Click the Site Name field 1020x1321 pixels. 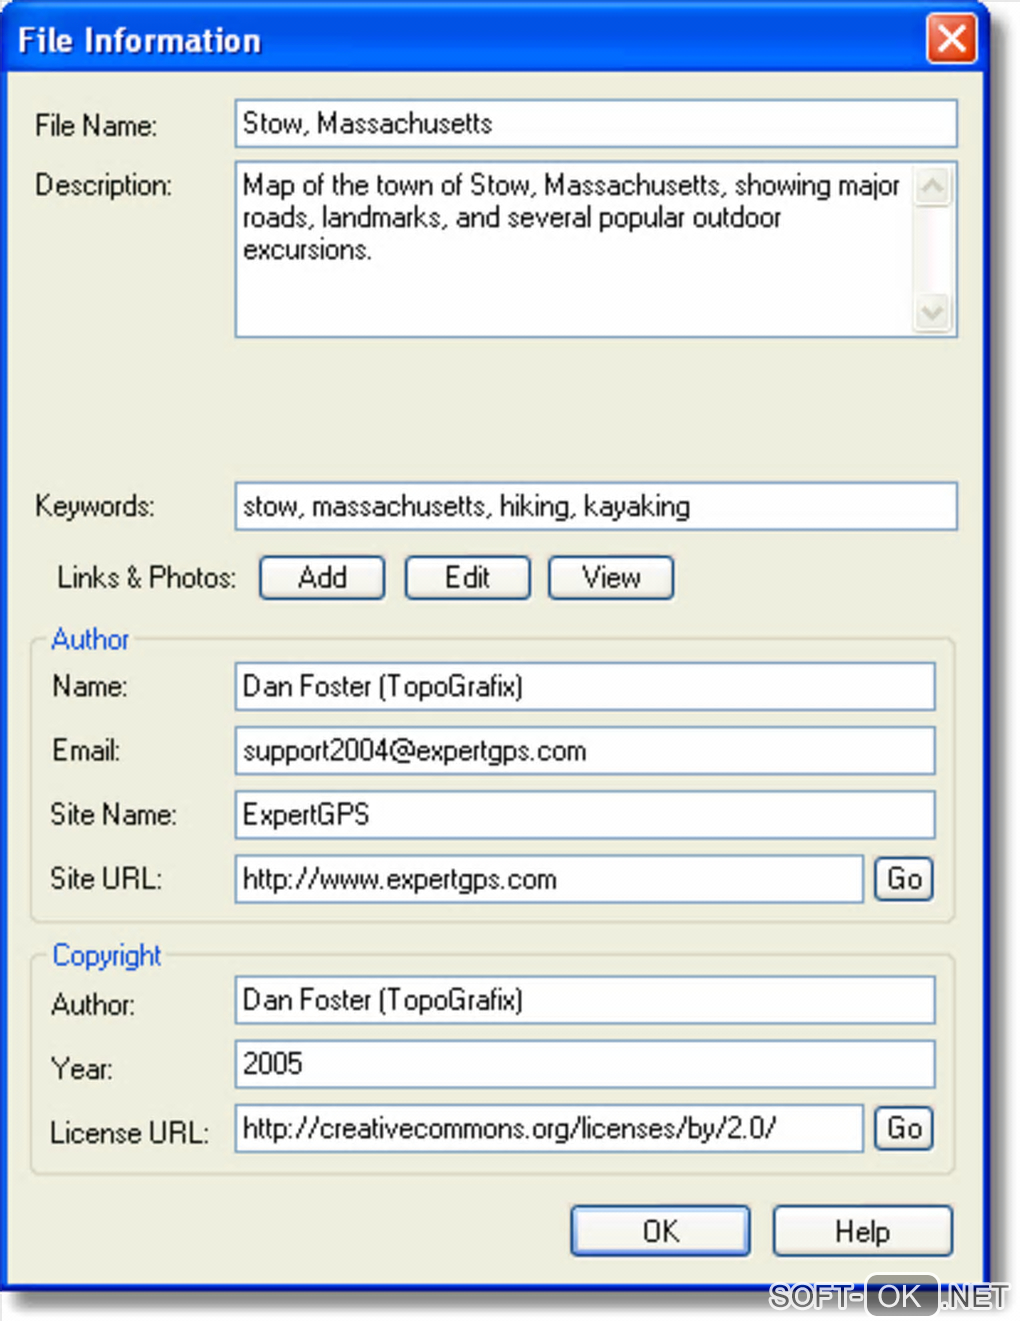click(584, 815)
